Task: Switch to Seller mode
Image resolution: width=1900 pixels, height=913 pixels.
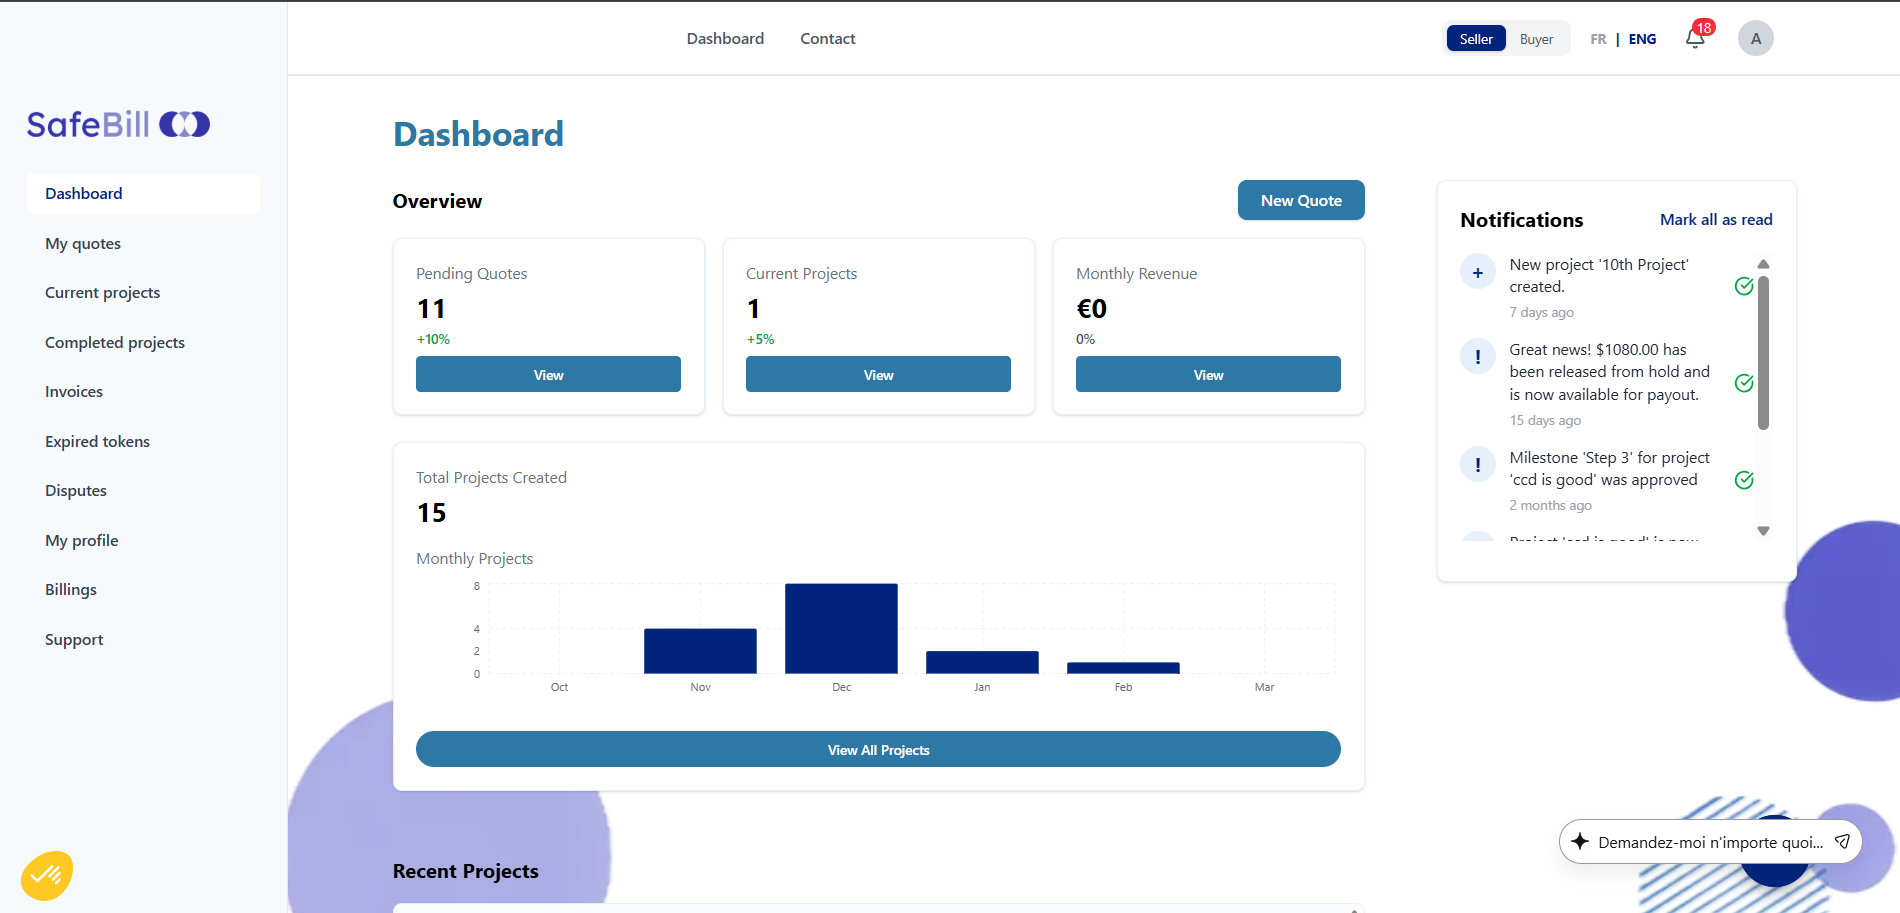Action: pos(1476,39)
